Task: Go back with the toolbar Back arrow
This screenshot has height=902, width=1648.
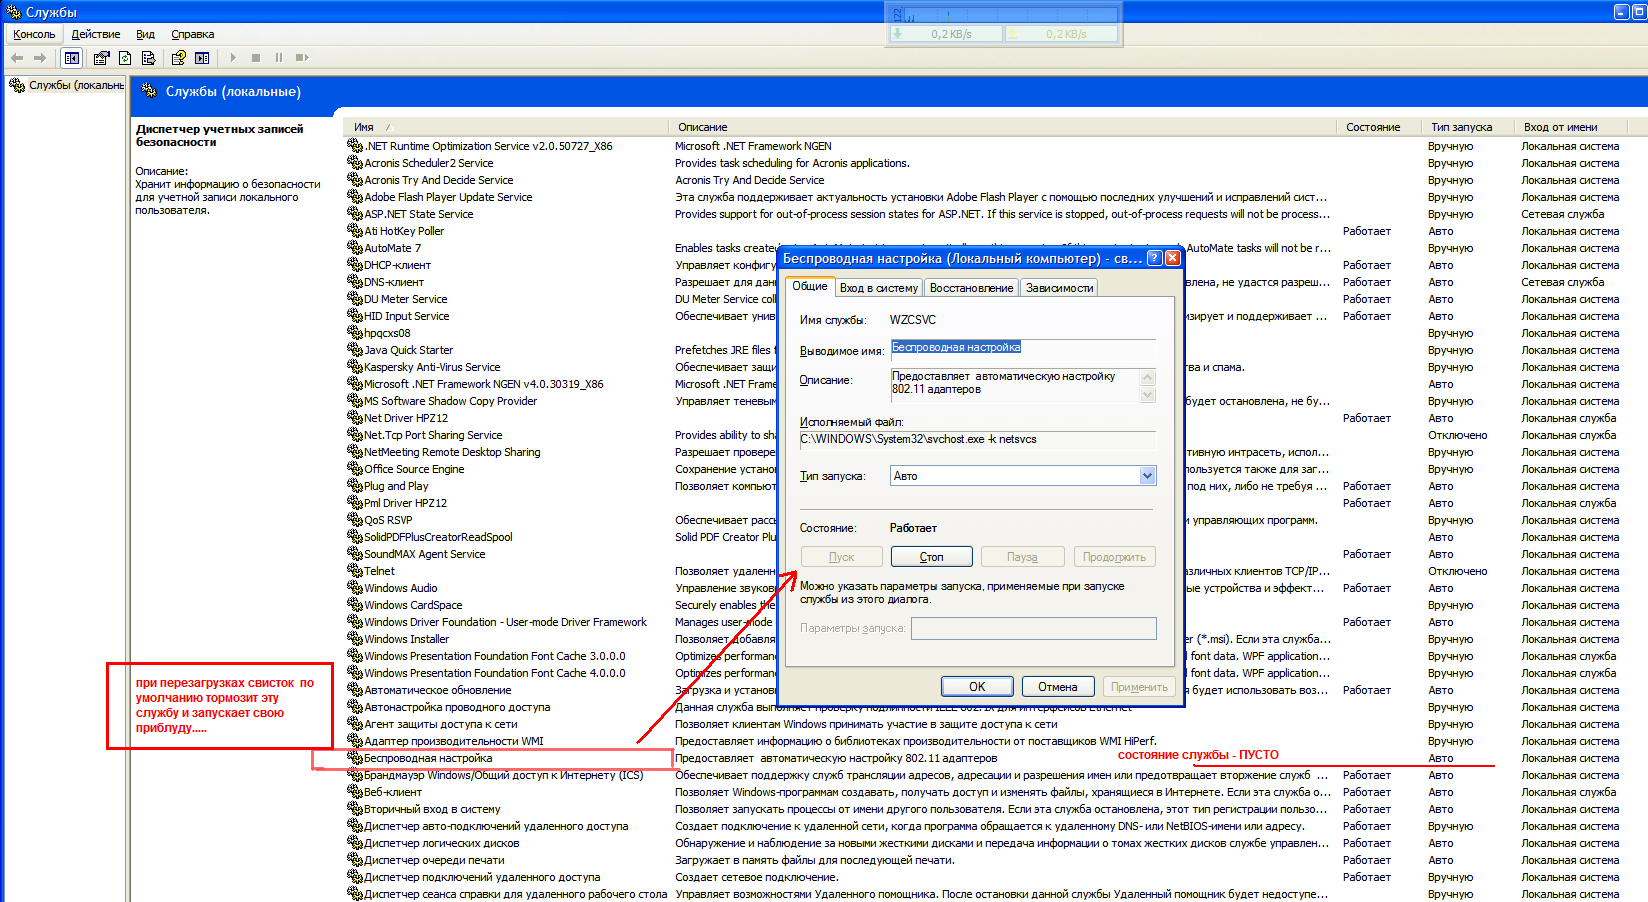Action: tap(17, 58)
